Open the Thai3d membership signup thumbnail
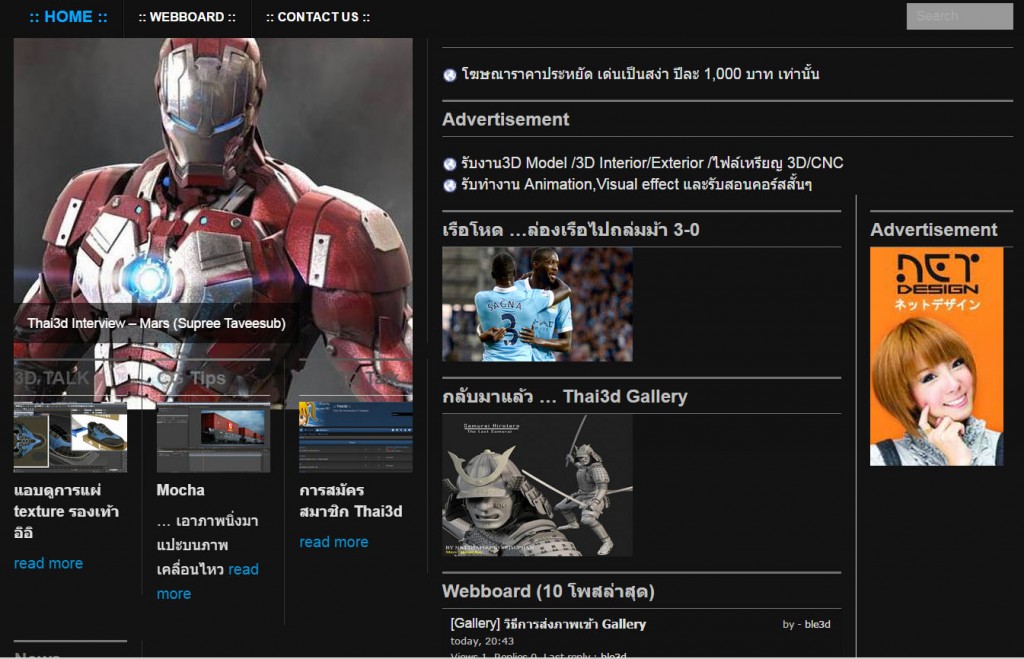This screenshot has width=1024, height=659. 356,437
